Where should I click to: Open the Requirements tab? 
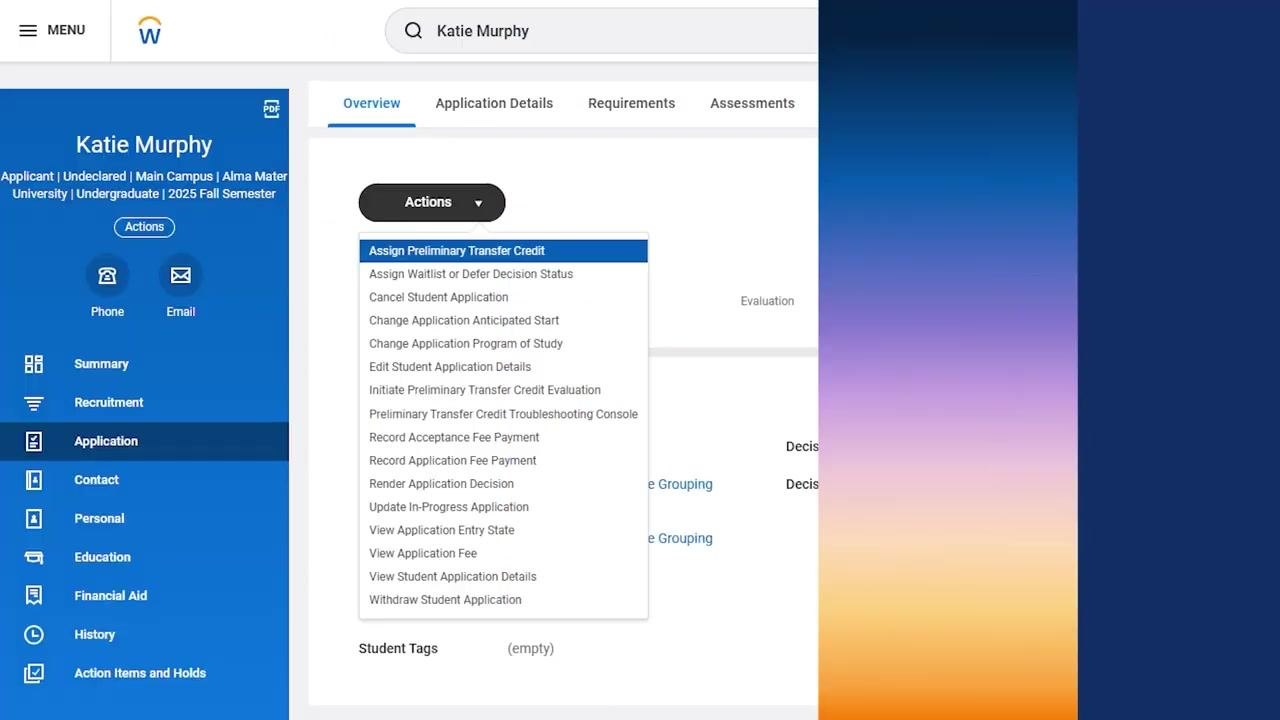(631, 103)
